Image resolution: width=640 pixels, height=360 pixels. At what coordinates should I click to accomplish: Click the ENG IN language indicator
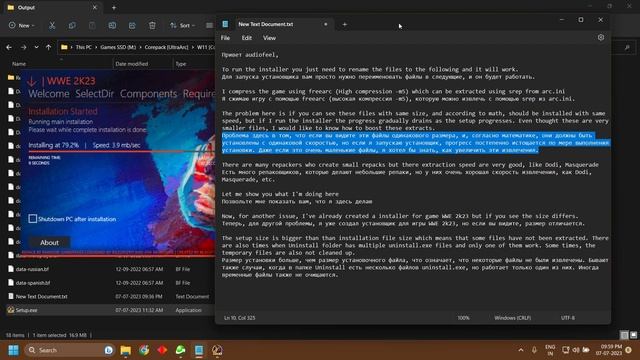pos(550,350)
